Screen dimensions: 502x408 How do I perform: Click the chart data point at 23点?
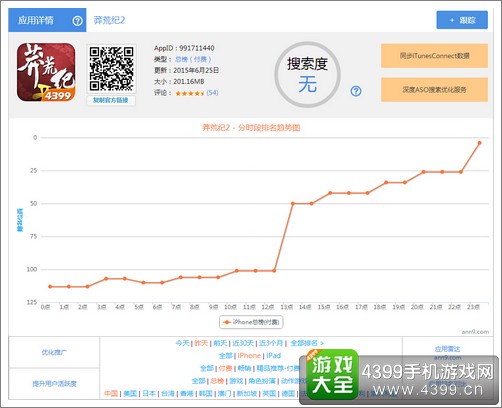tap(479, 143)
